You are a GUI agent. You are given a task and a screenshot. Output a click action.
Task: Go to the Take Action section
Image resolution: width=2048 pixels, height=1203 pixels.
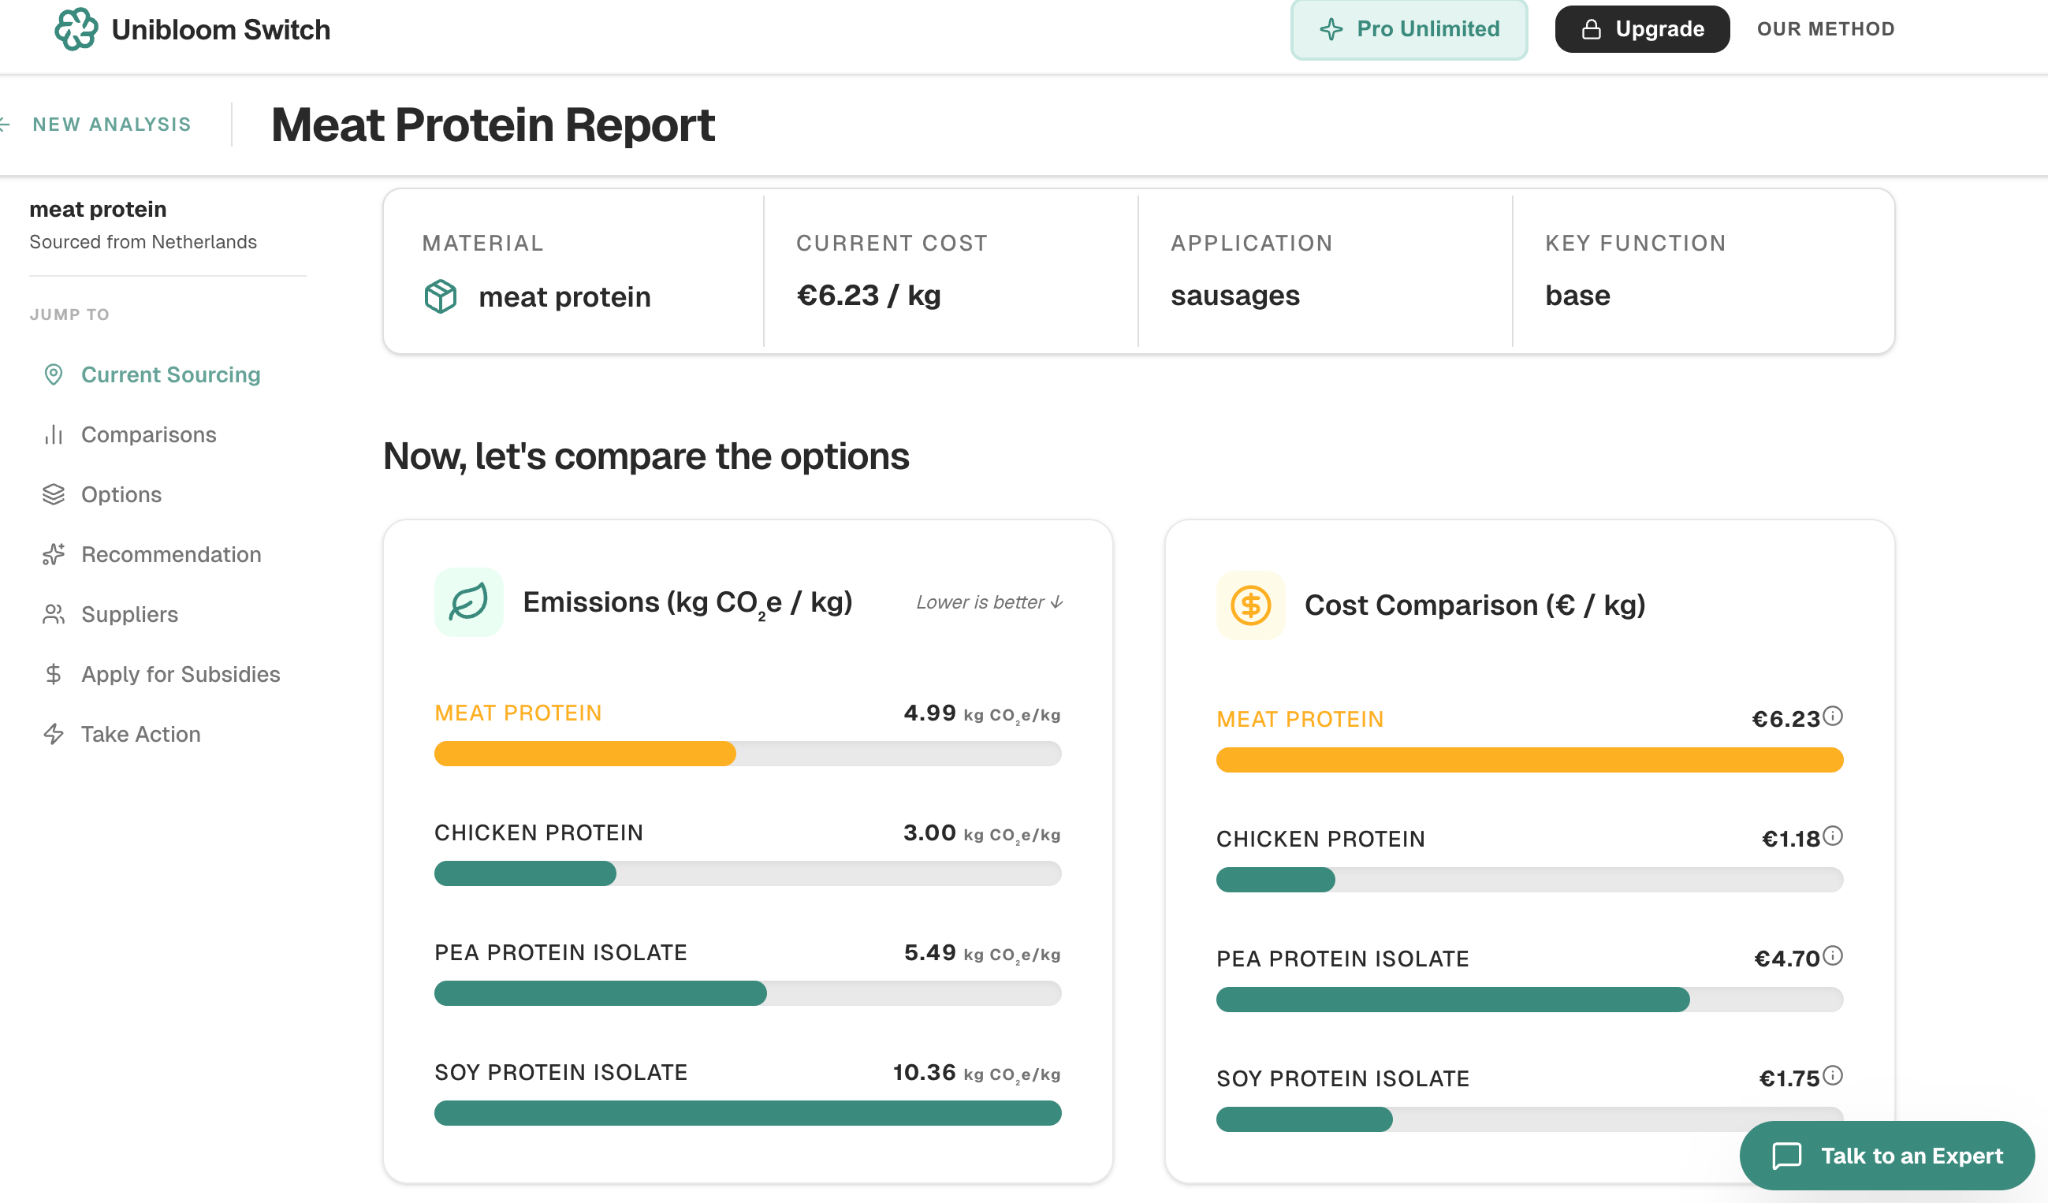coord(140,735)
